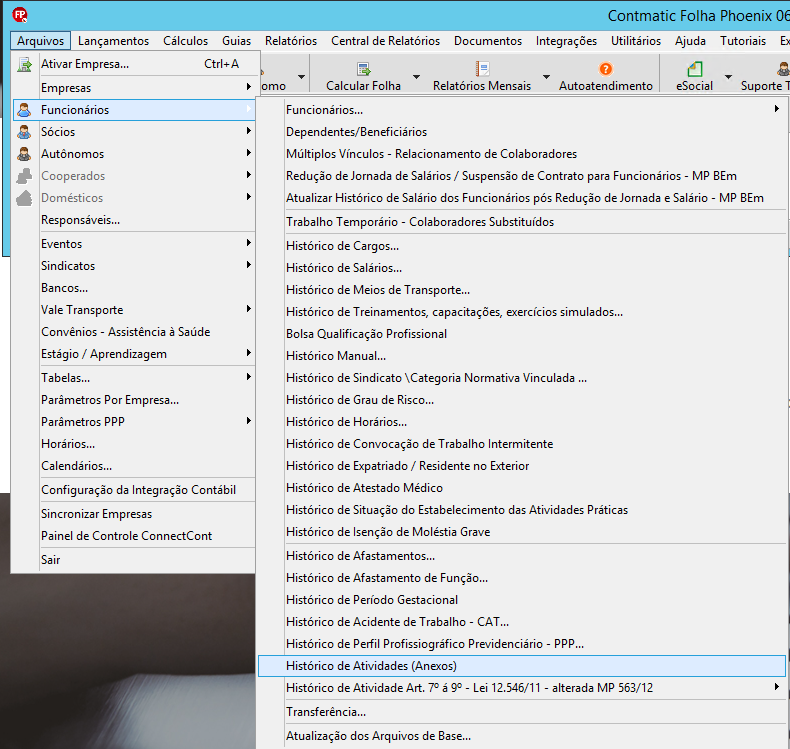Open the Ajuda menu

coord(690,41)
